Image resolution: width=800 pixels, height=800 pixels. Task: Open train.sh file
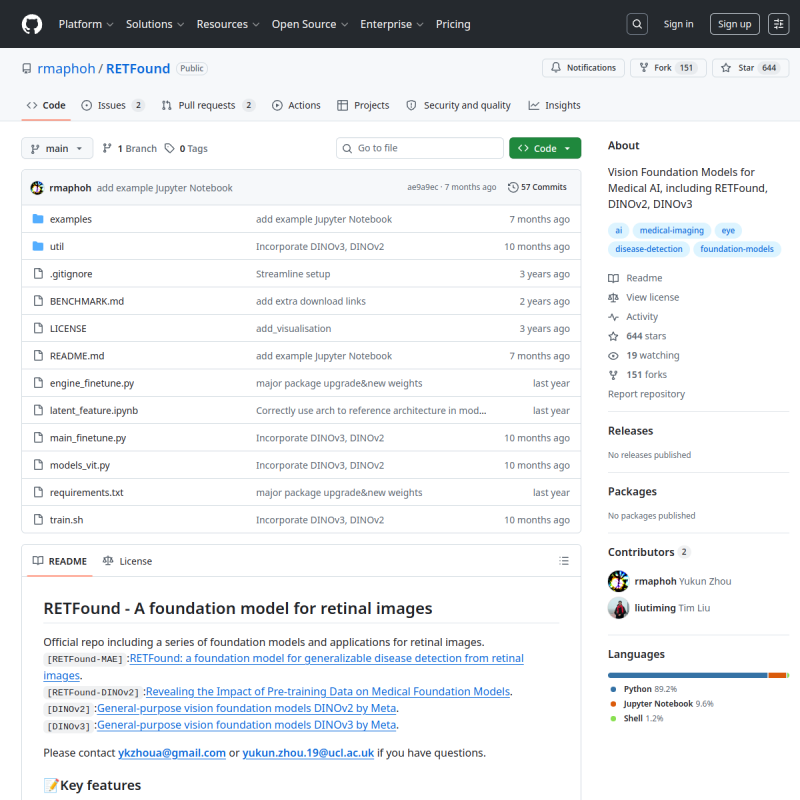[66, 520]
